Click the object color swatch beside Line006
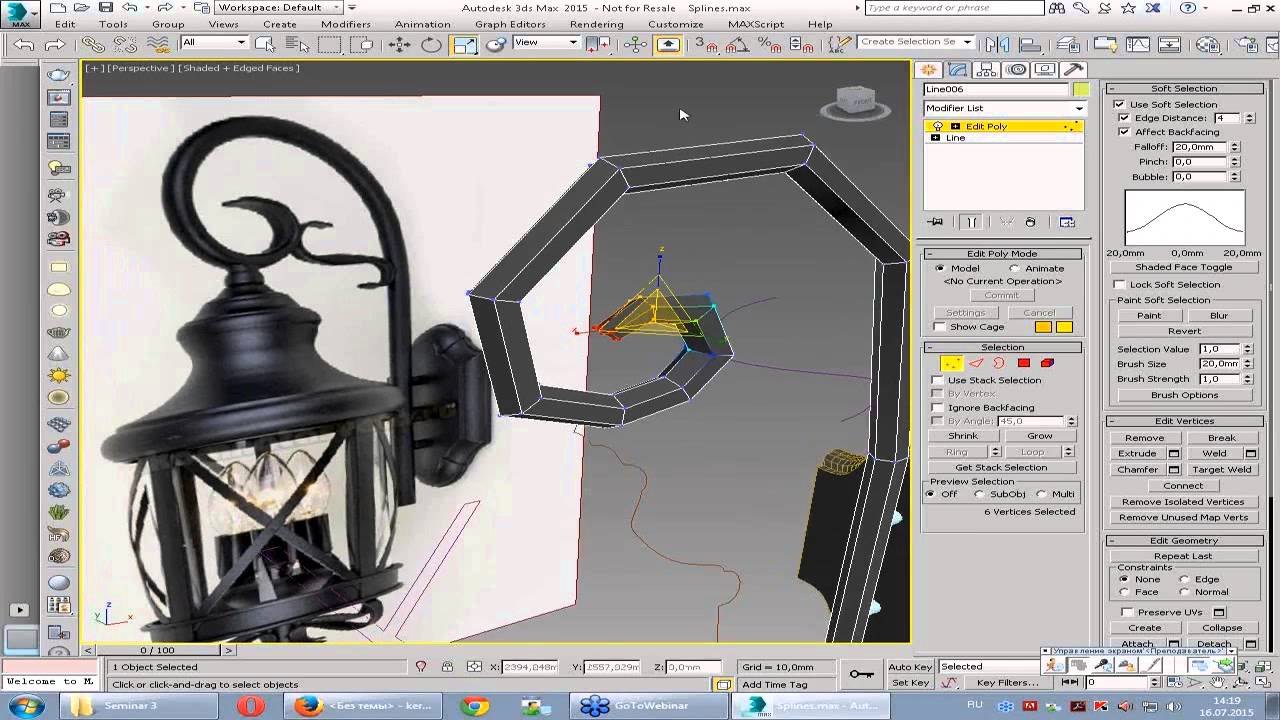1280x720 pixels. [x=1081, y=89]
